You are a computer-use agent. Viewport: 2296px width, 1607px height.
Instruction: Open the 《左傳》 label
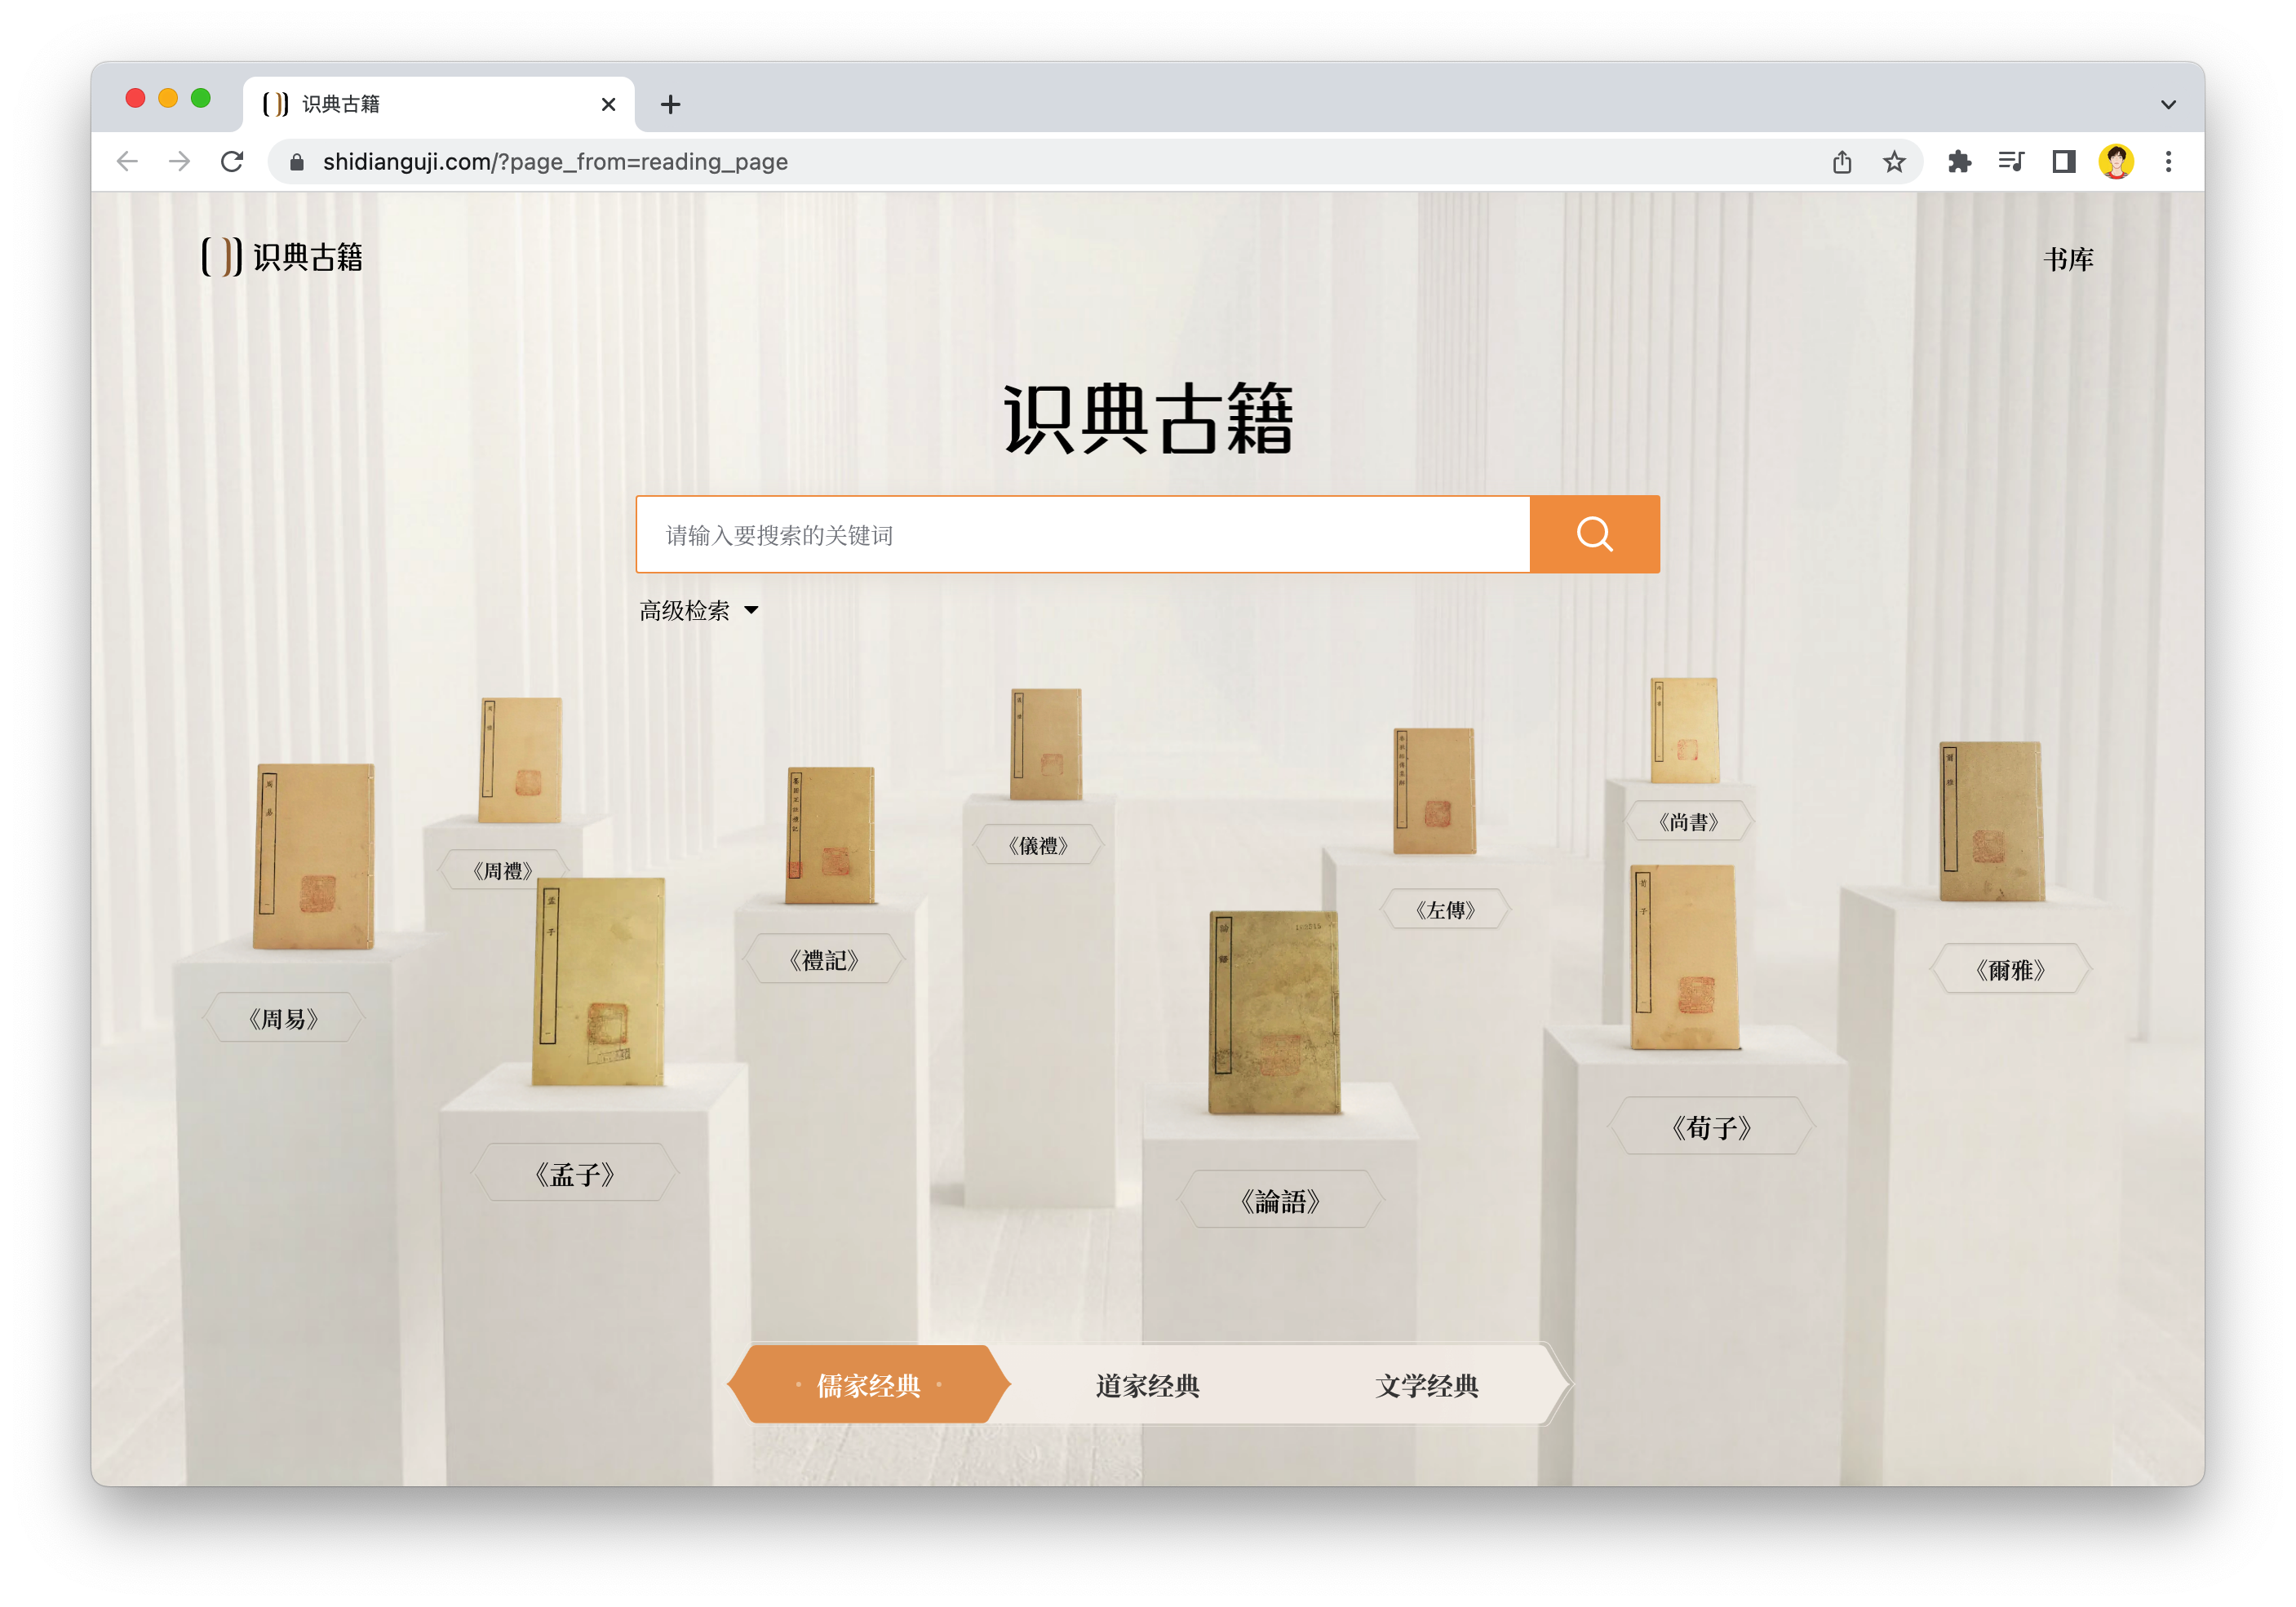click(1445, 909)
